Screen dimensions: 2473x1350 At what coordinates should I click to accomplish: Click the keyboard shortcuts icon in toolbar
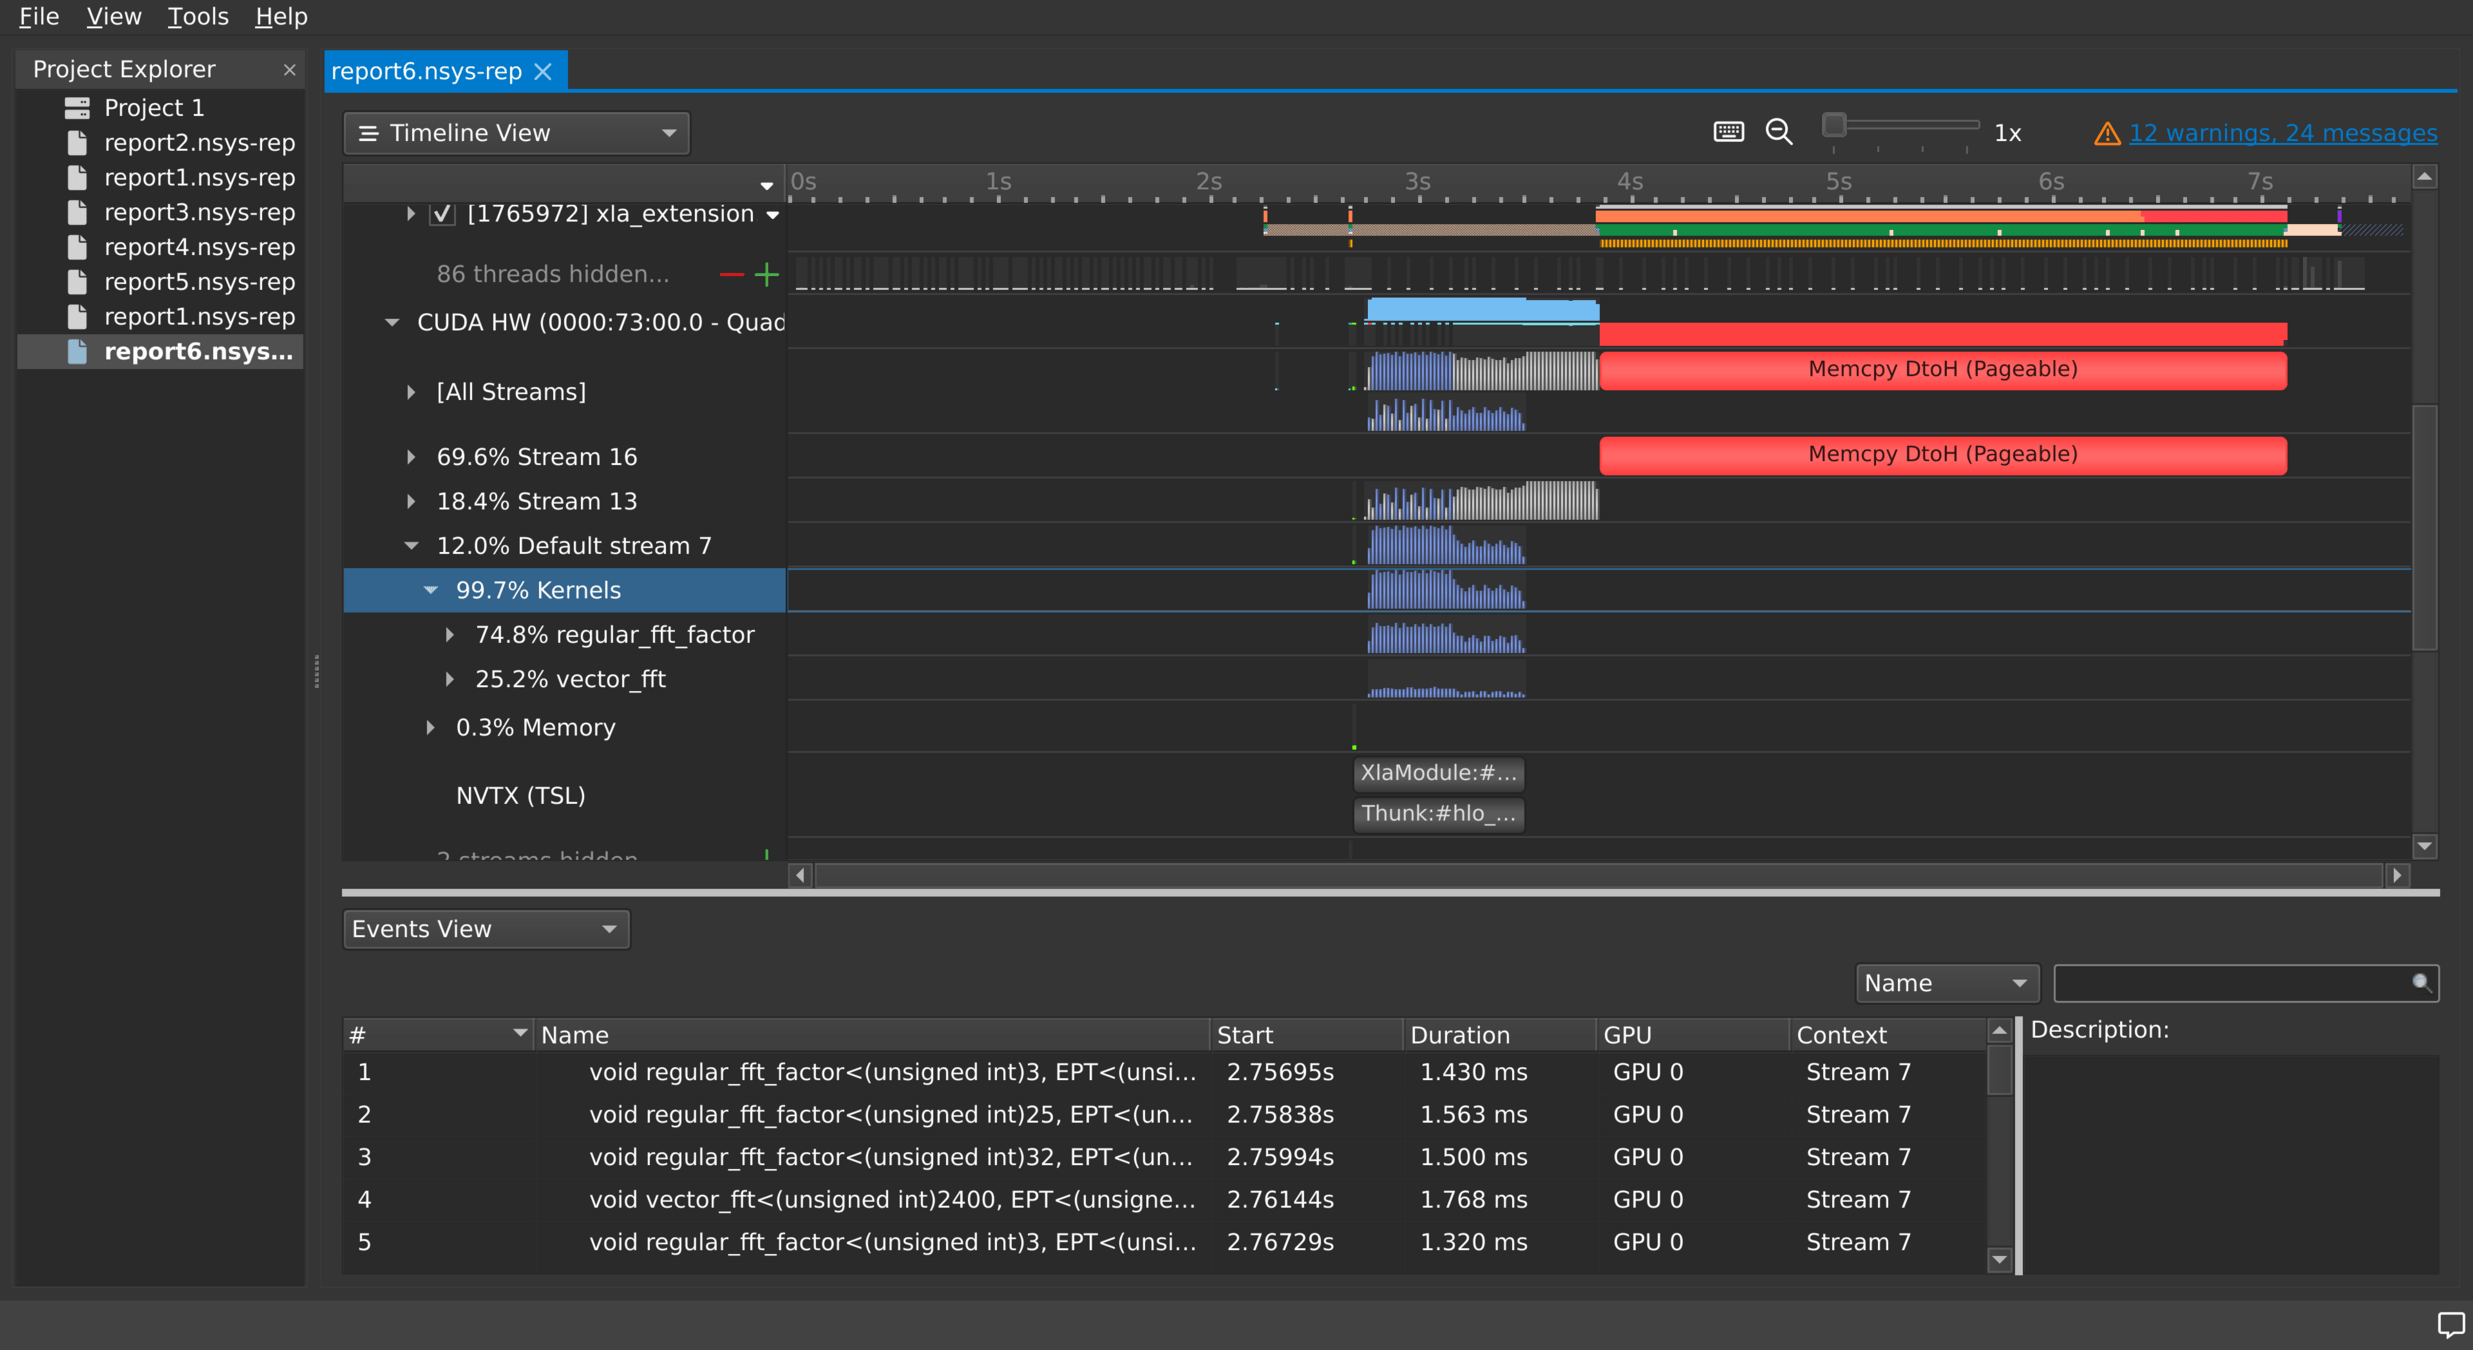click(x=1728, y=132)
